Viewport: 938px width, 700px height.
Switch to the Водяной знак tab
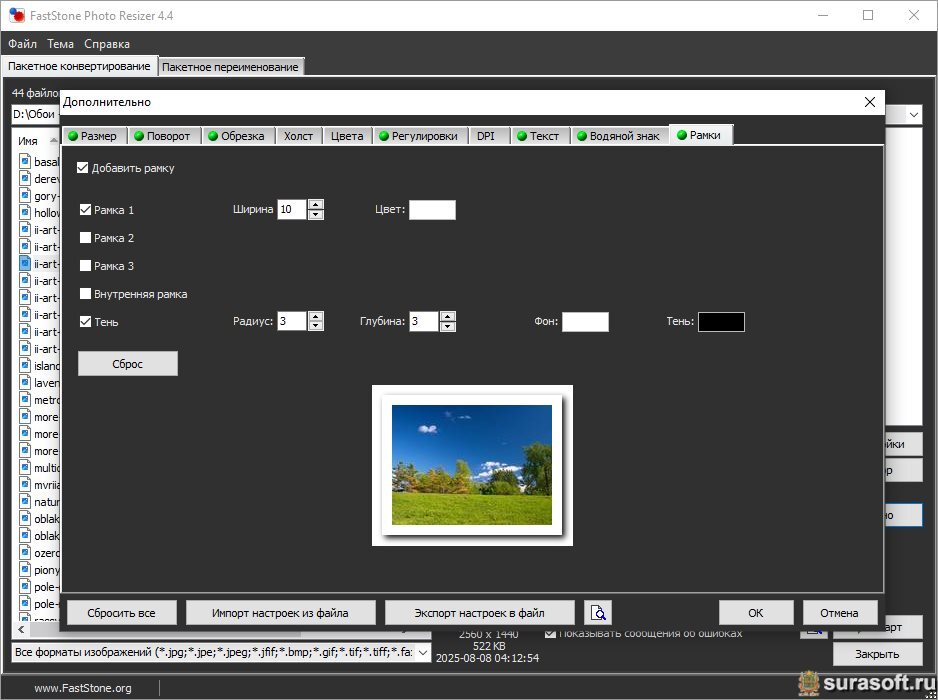point(617,136)
